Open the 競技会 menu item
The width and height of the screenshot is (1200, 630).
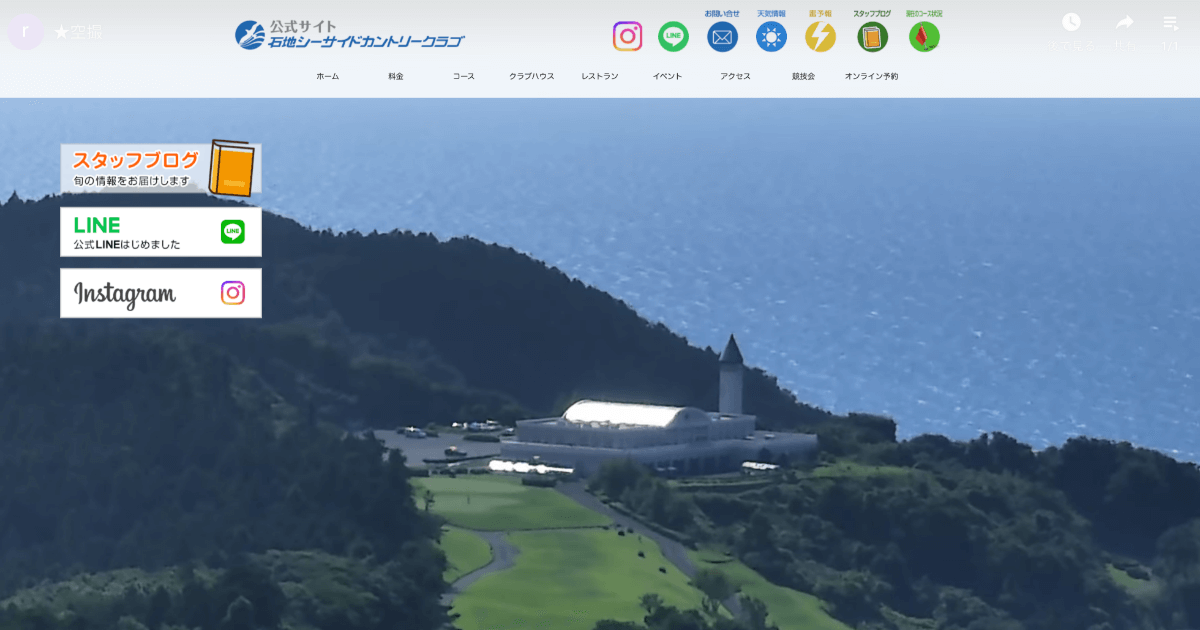coord(803,76)
